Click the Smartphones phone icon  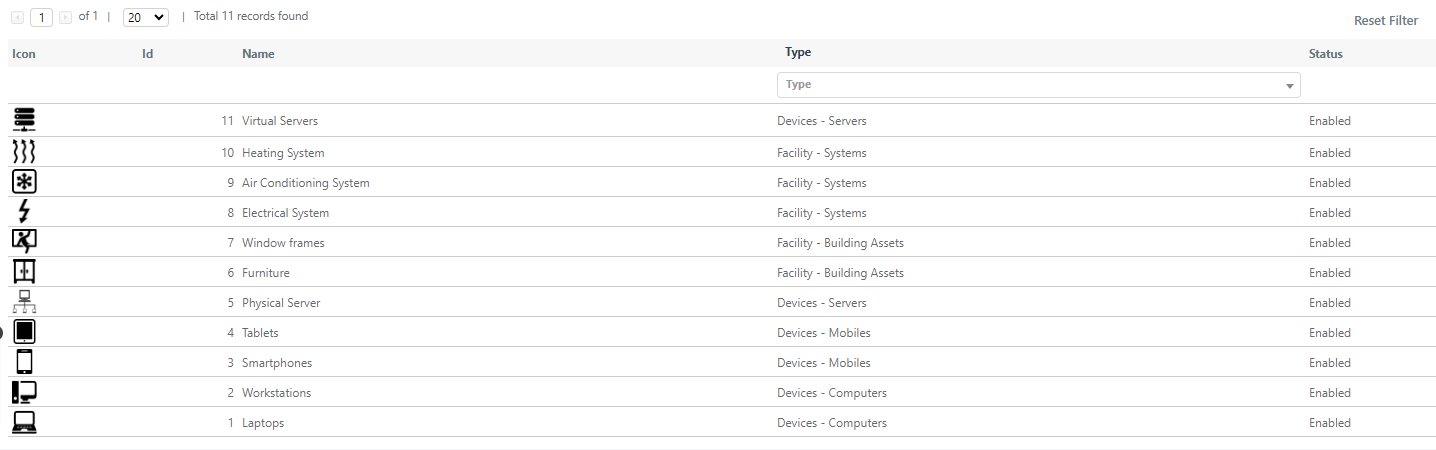pos(24,362)
